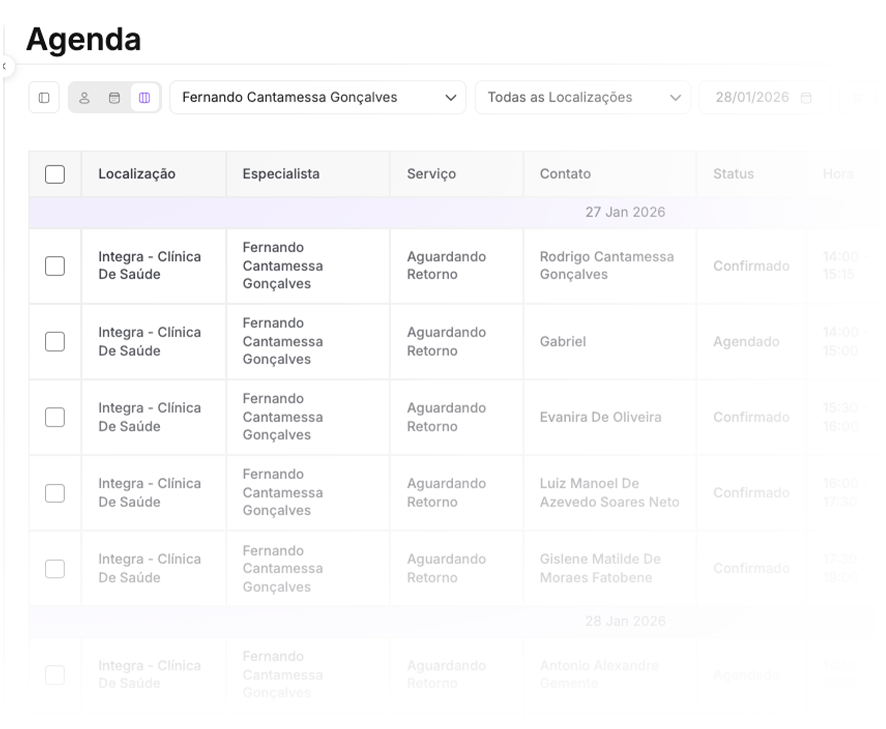This screenshot has height=729, width=886.
Task: Tick the Evanira De Oliveira row checkbox
Action: pos(55,417)
